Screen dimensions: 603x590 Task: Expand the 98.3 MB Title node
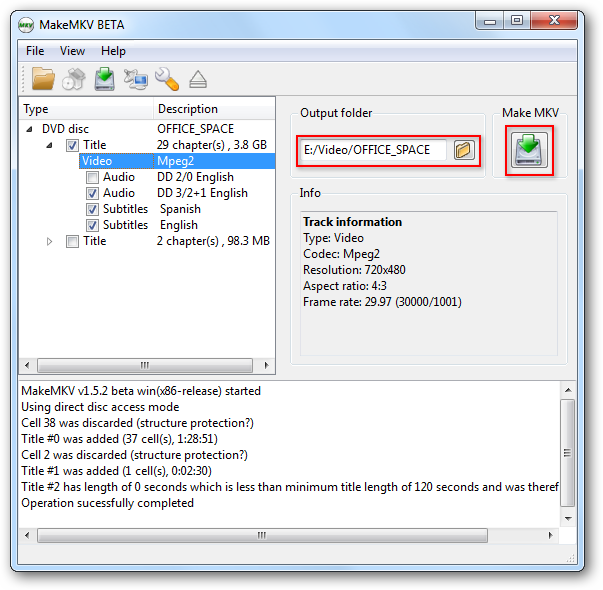[x=50, y=242]
